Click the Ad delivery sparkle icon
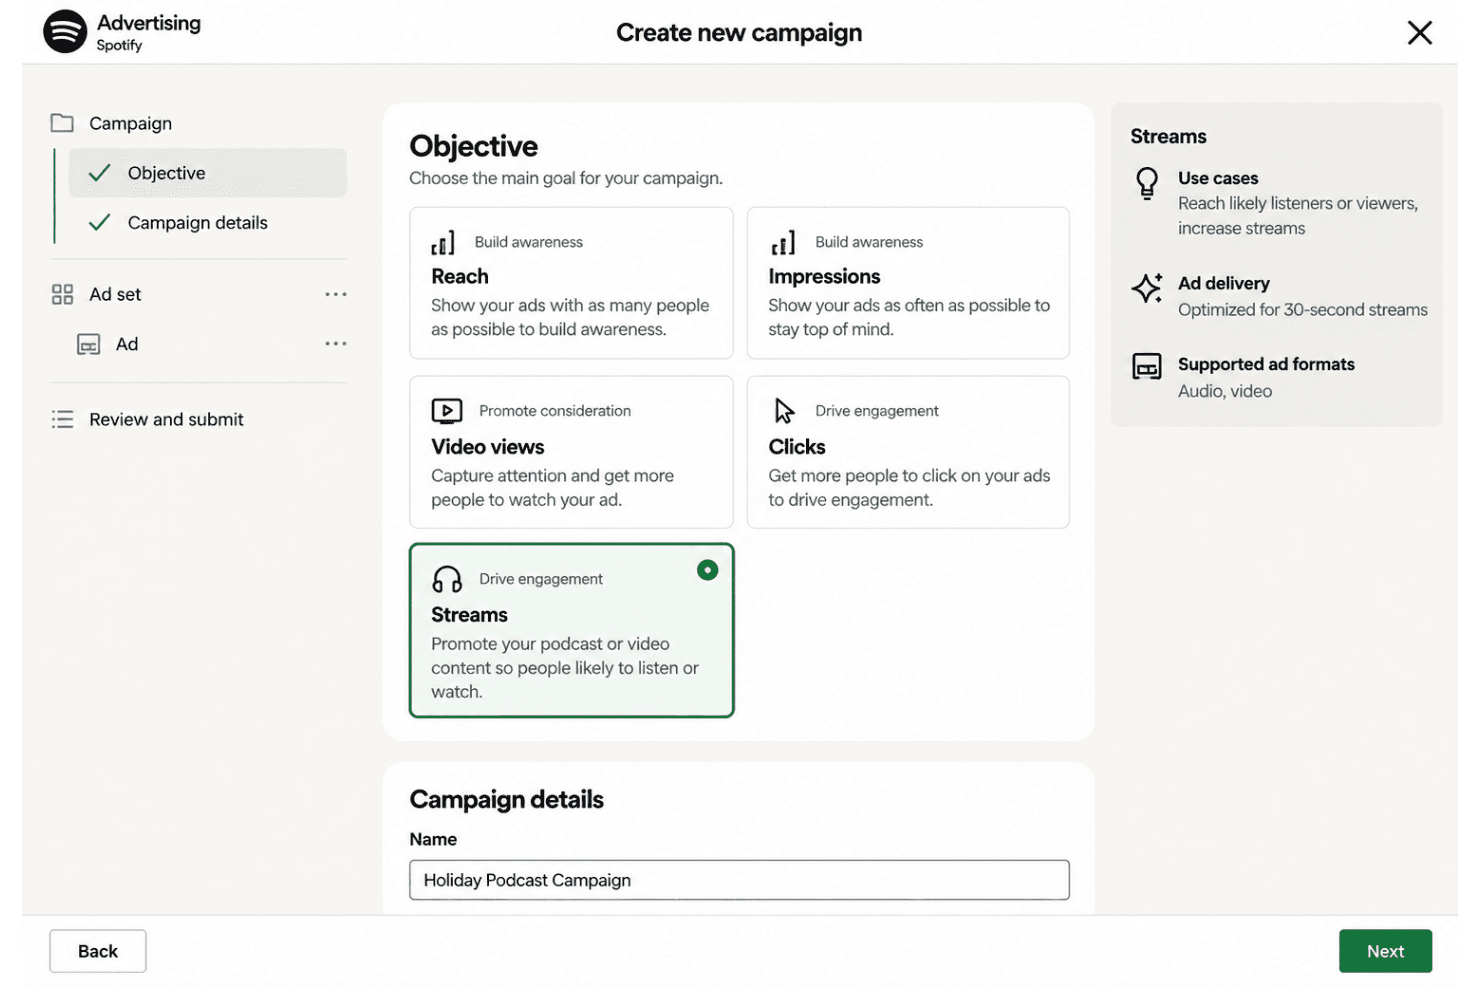This screenshot has height=987, width=1480. click(1147, 288)
